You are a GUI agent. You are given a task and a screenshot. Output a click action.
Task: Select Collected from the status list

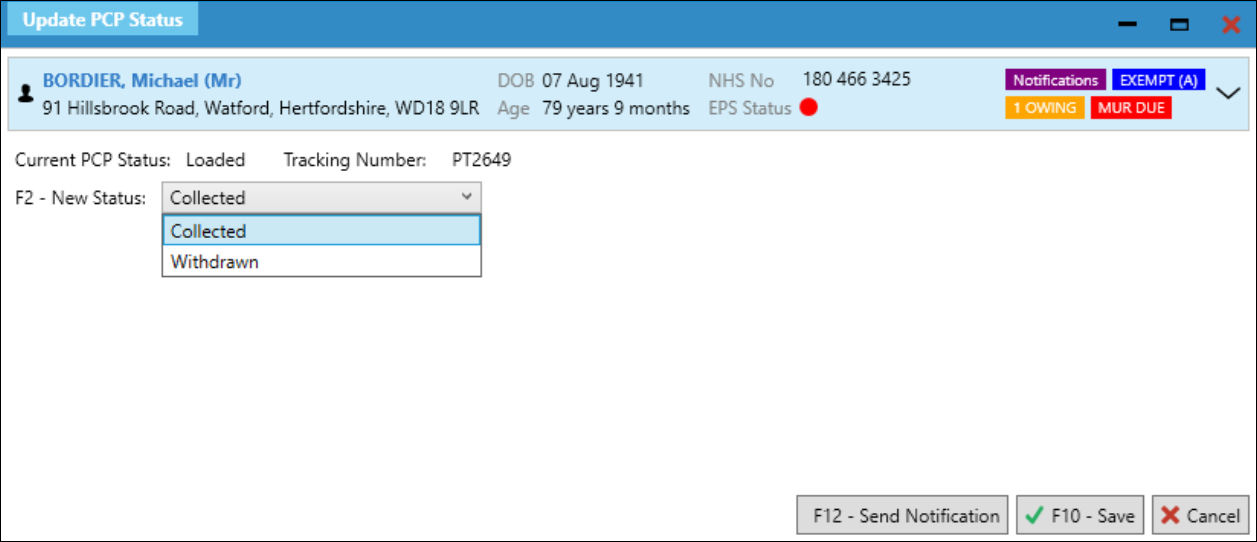(x=321, y=231)
